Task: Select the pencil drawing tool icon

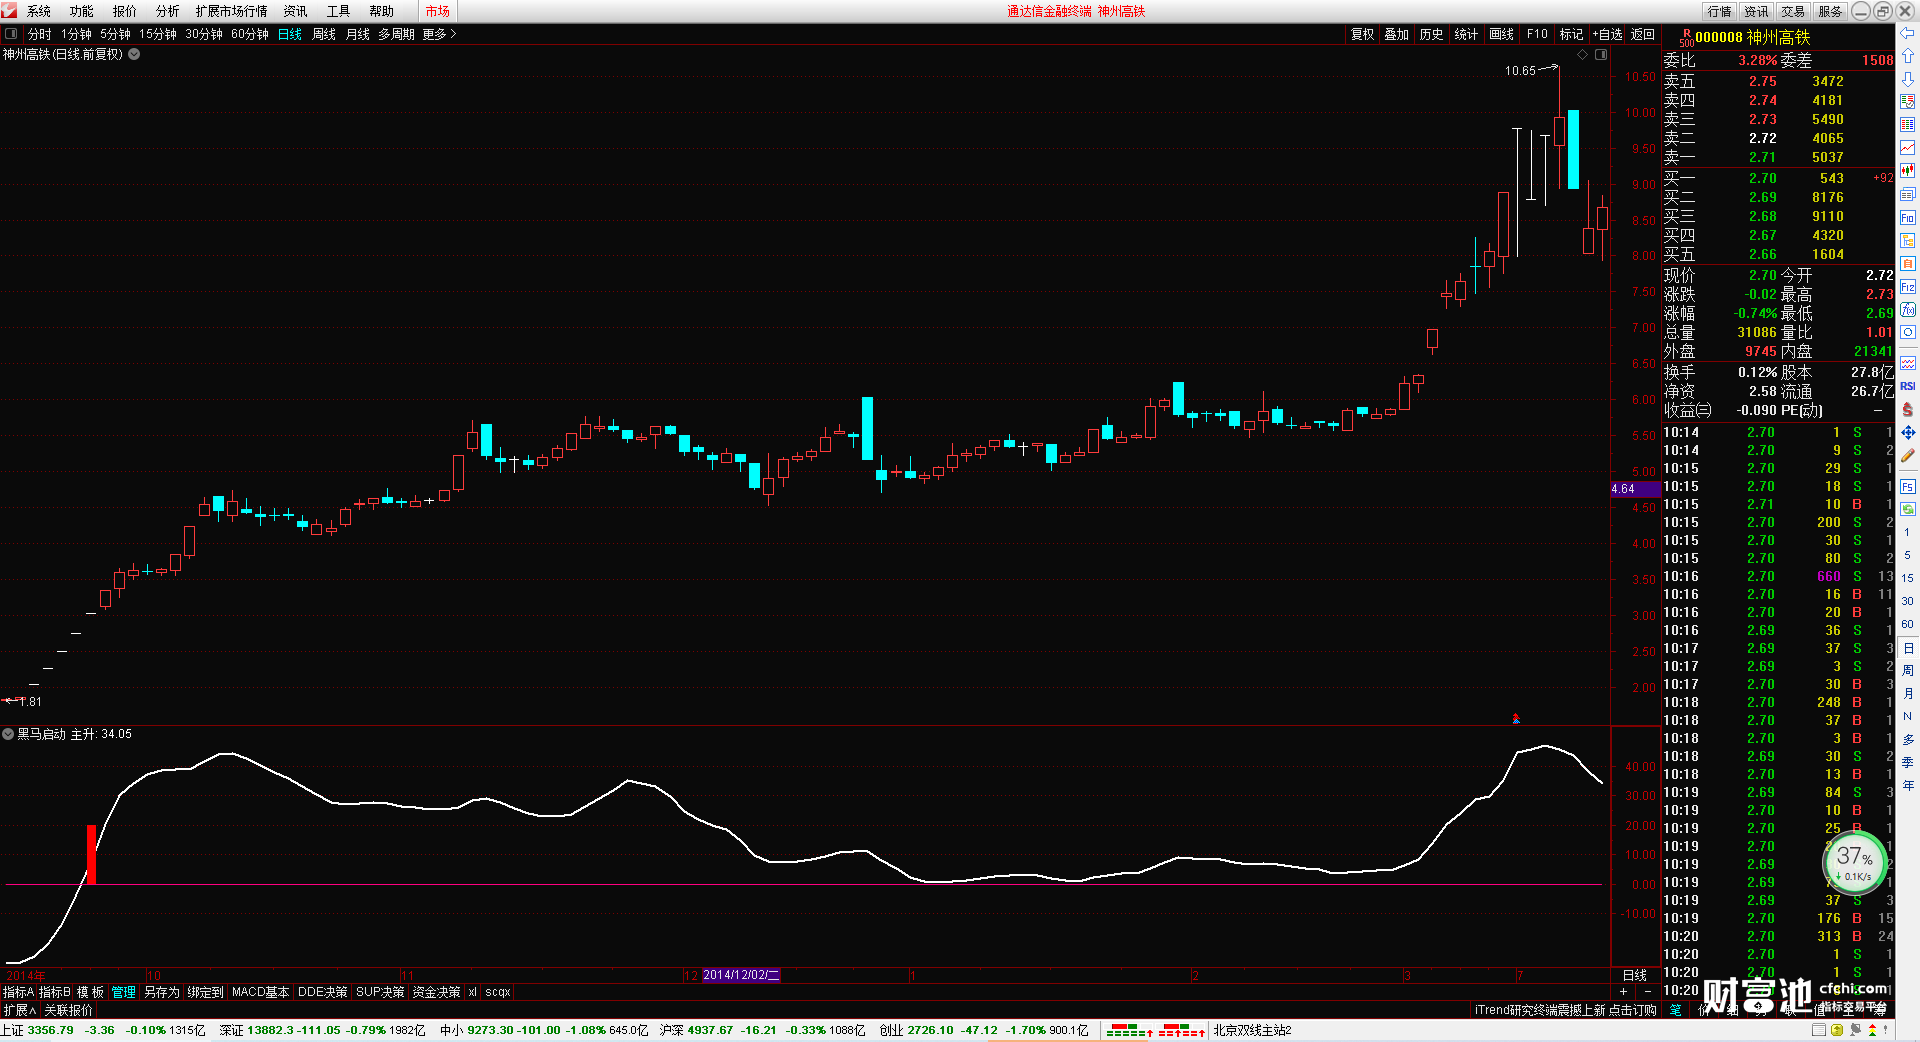Action: 1908,456
